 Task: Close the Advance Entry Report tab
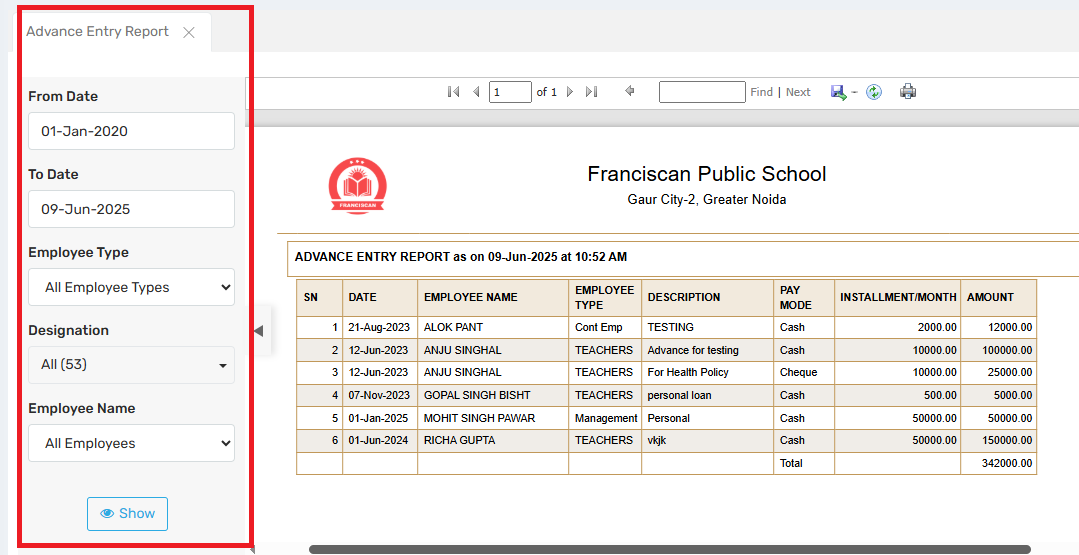click(x=189, y=32)
